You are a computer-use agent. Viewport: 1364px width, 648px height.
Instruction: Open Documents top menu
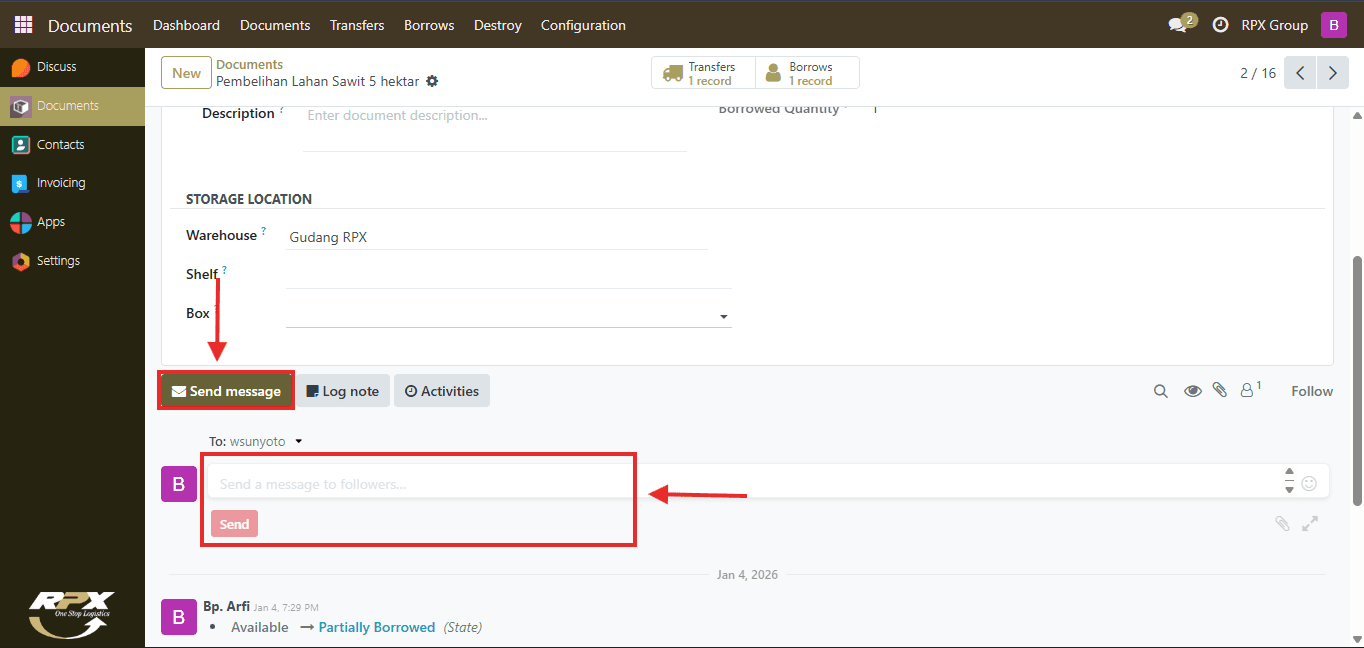pos(275,25)
